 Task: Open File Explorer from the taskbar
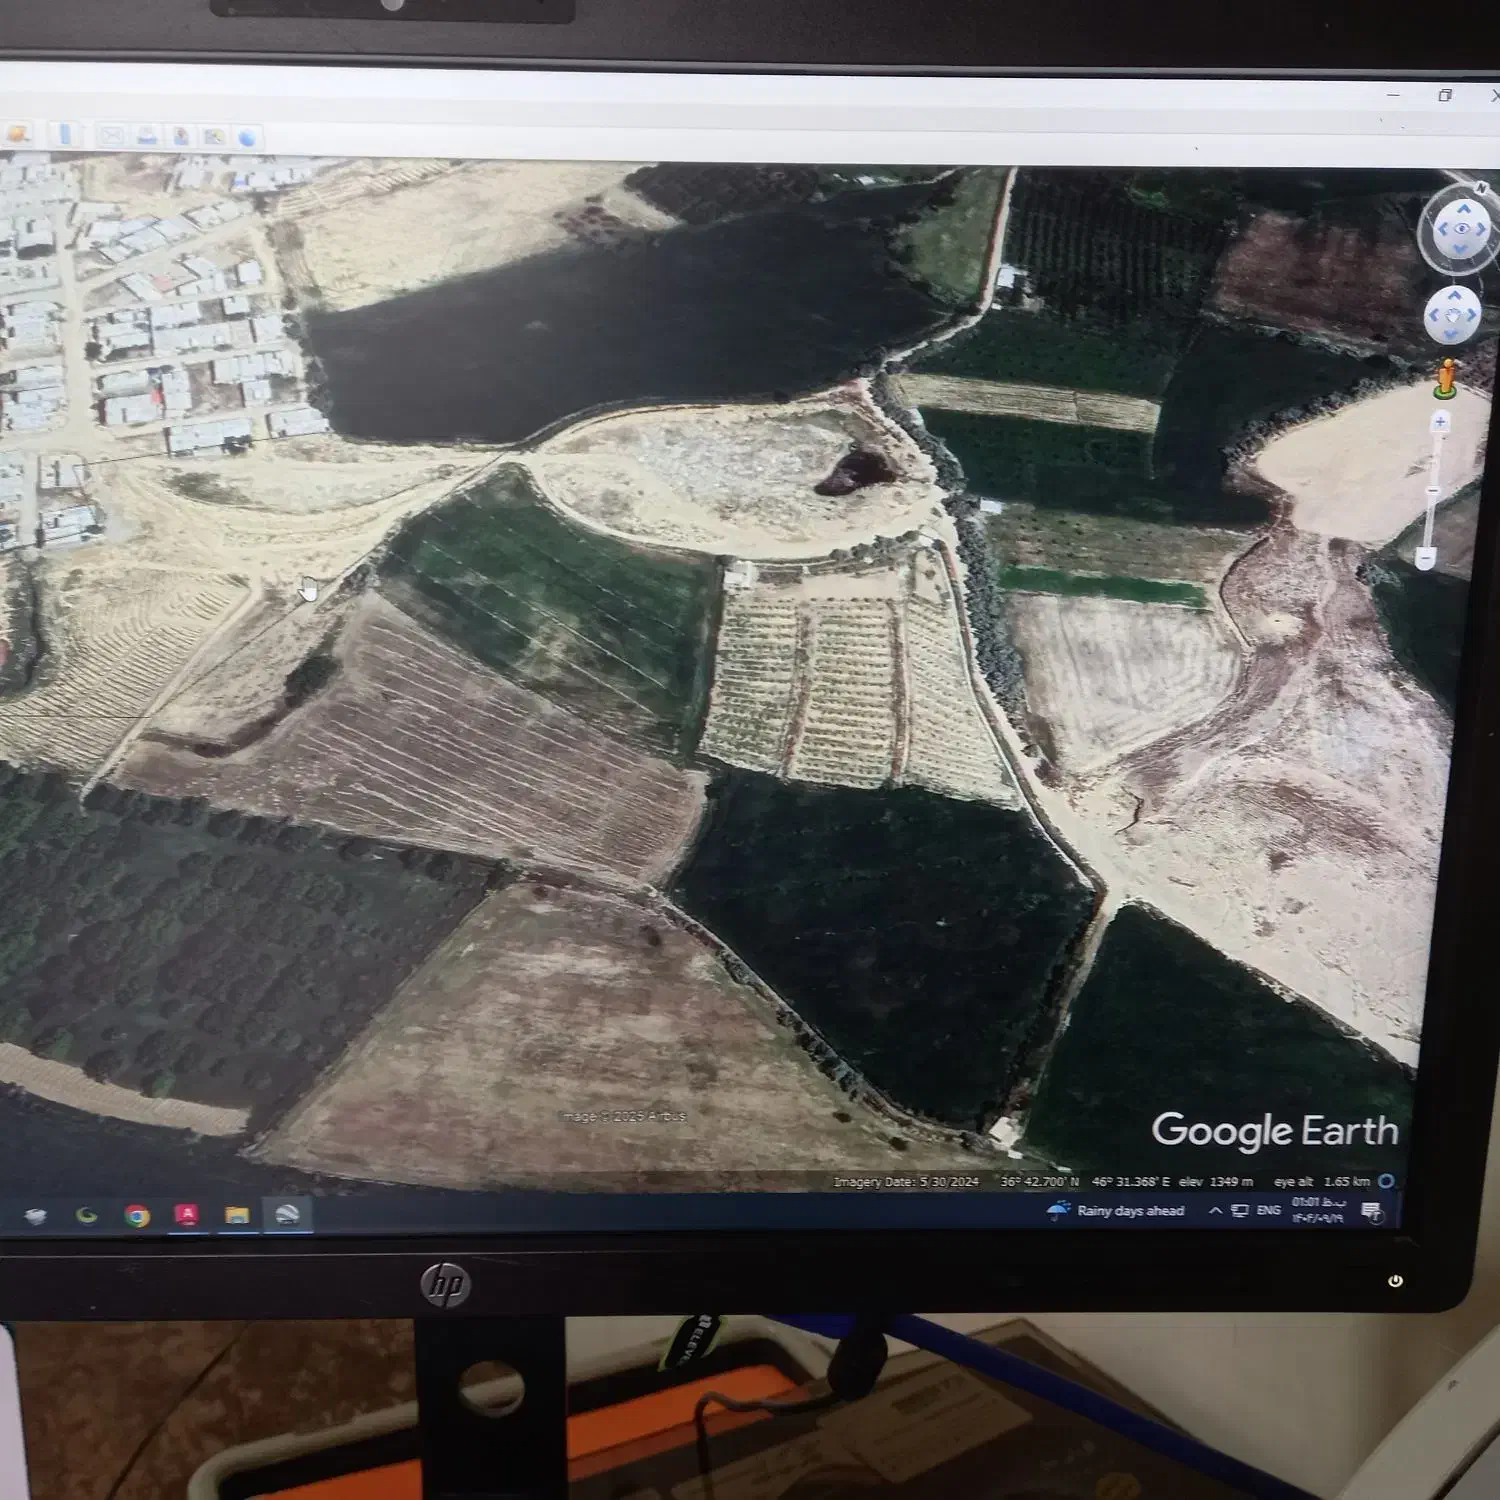tap(237, 1215)
